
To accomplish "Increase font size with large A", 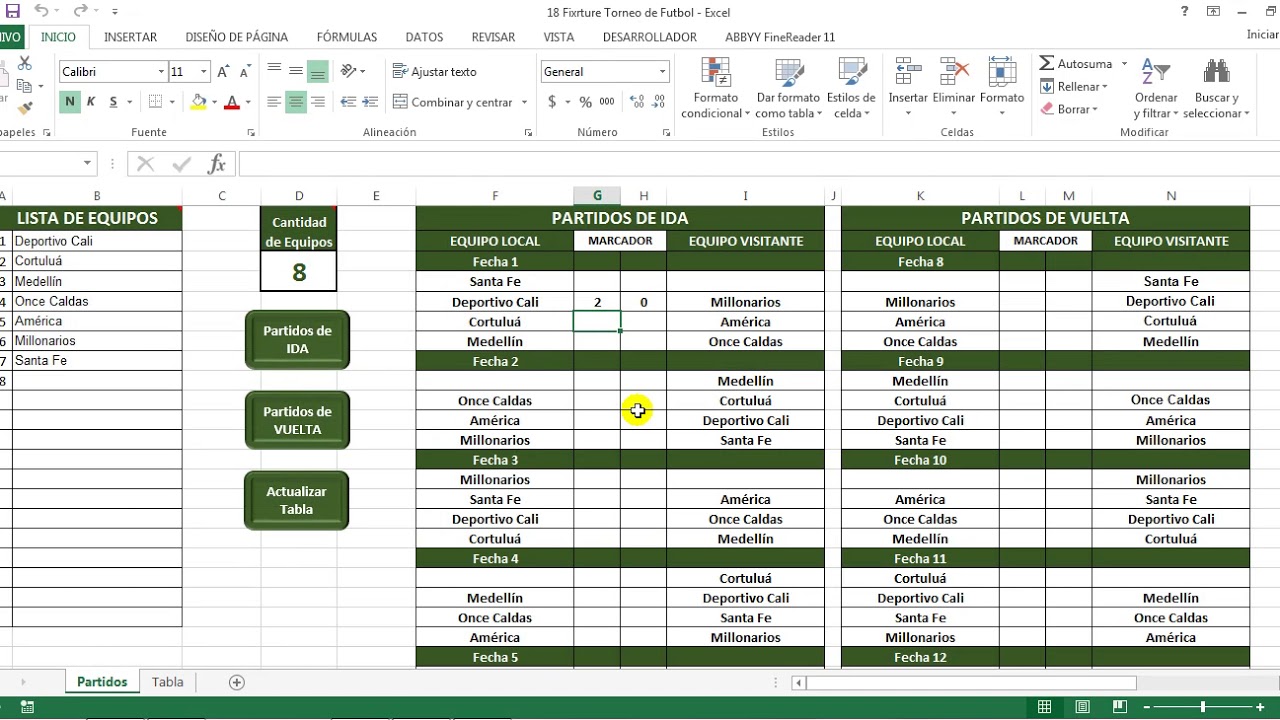I will pyautogui.click(x=224, y=72).
